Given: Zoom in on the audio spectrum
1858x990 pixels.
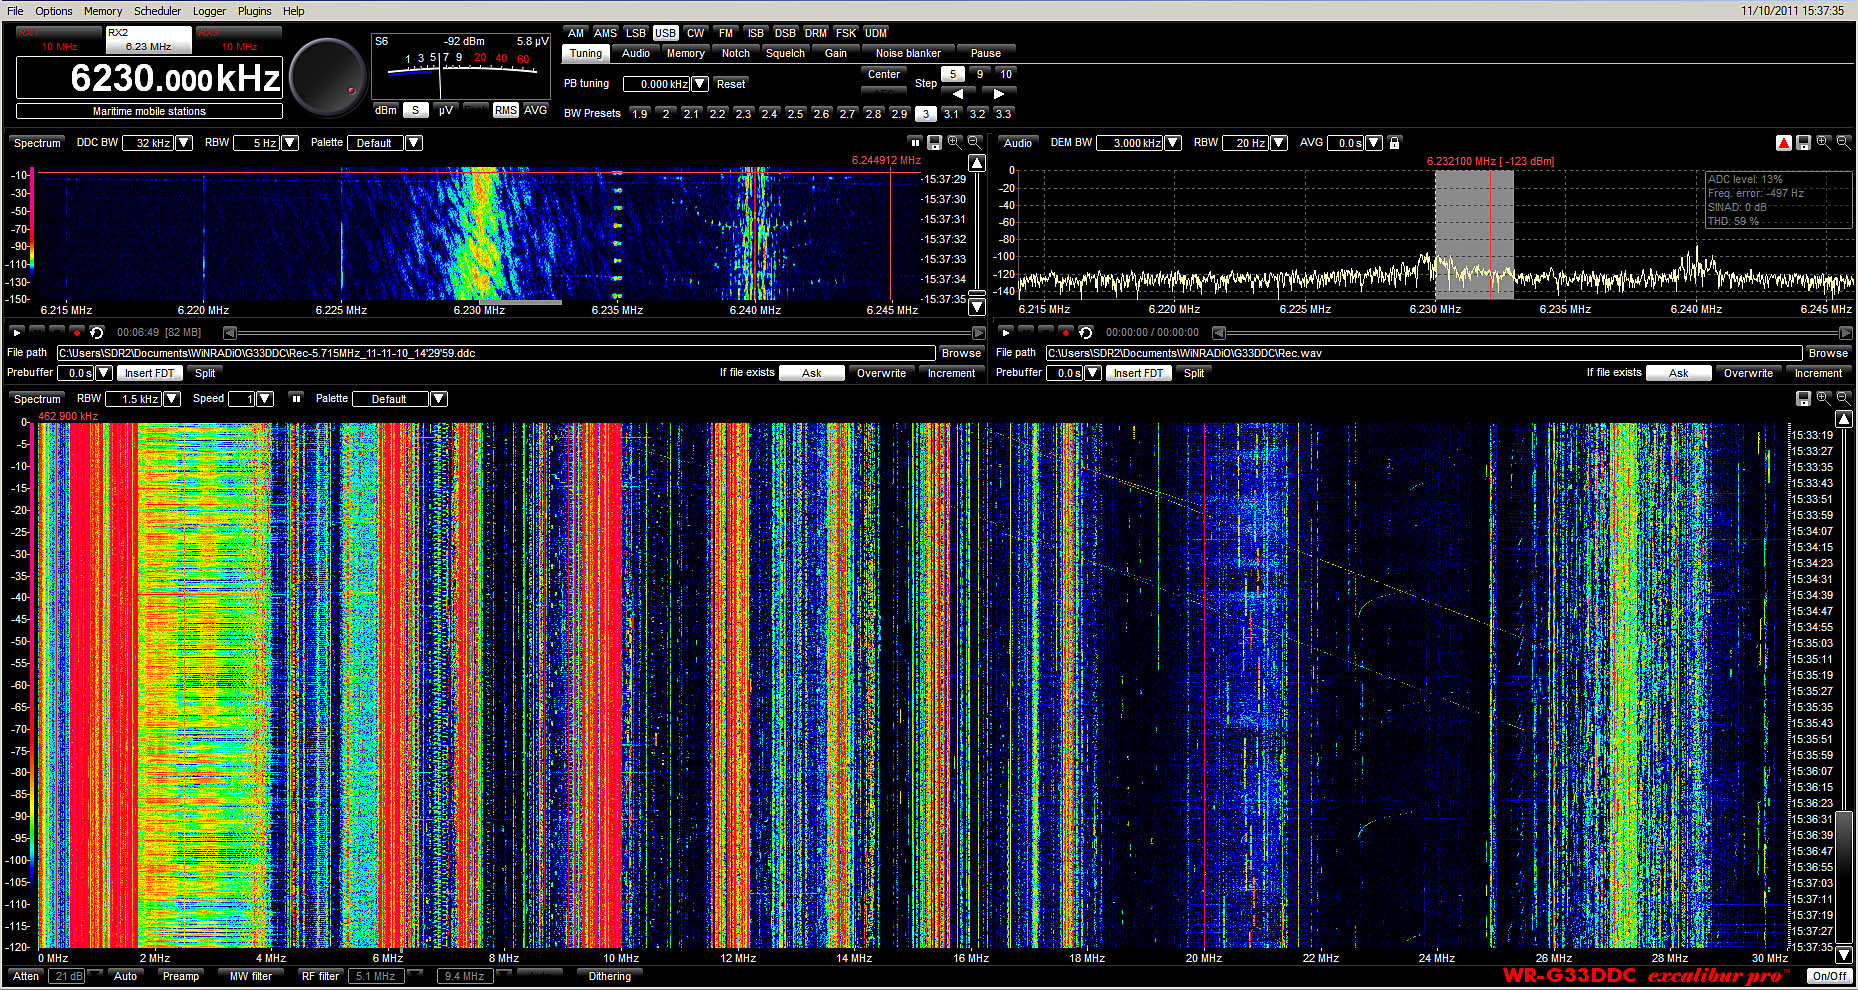Looking at the screenshot, I should (1823, 143).
